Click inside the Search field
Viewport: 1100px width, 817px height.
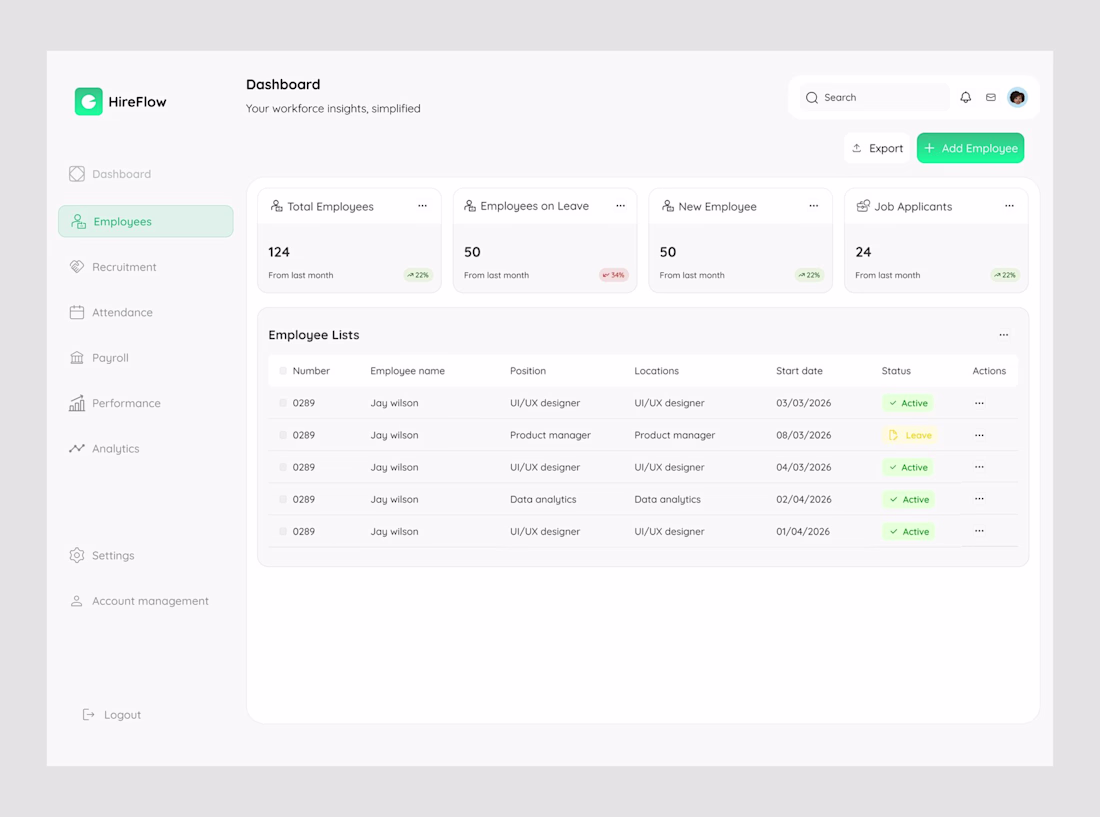click(x=874, y=97)
